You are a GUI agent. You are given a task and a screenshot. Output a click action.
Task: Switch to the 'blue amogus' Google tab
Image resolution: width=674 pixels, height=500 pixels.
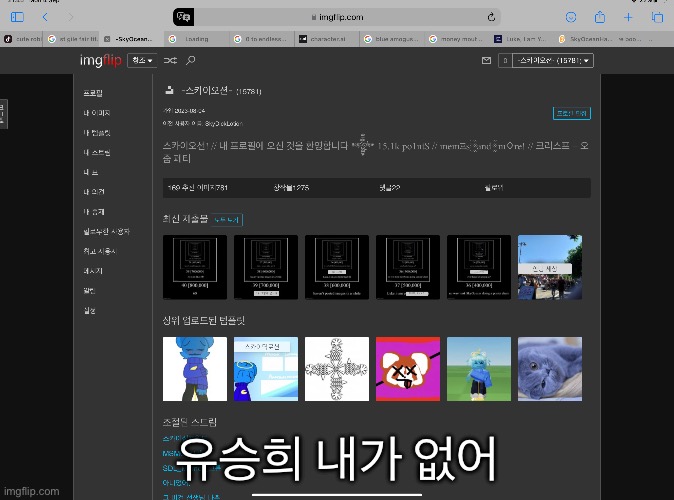392,39
